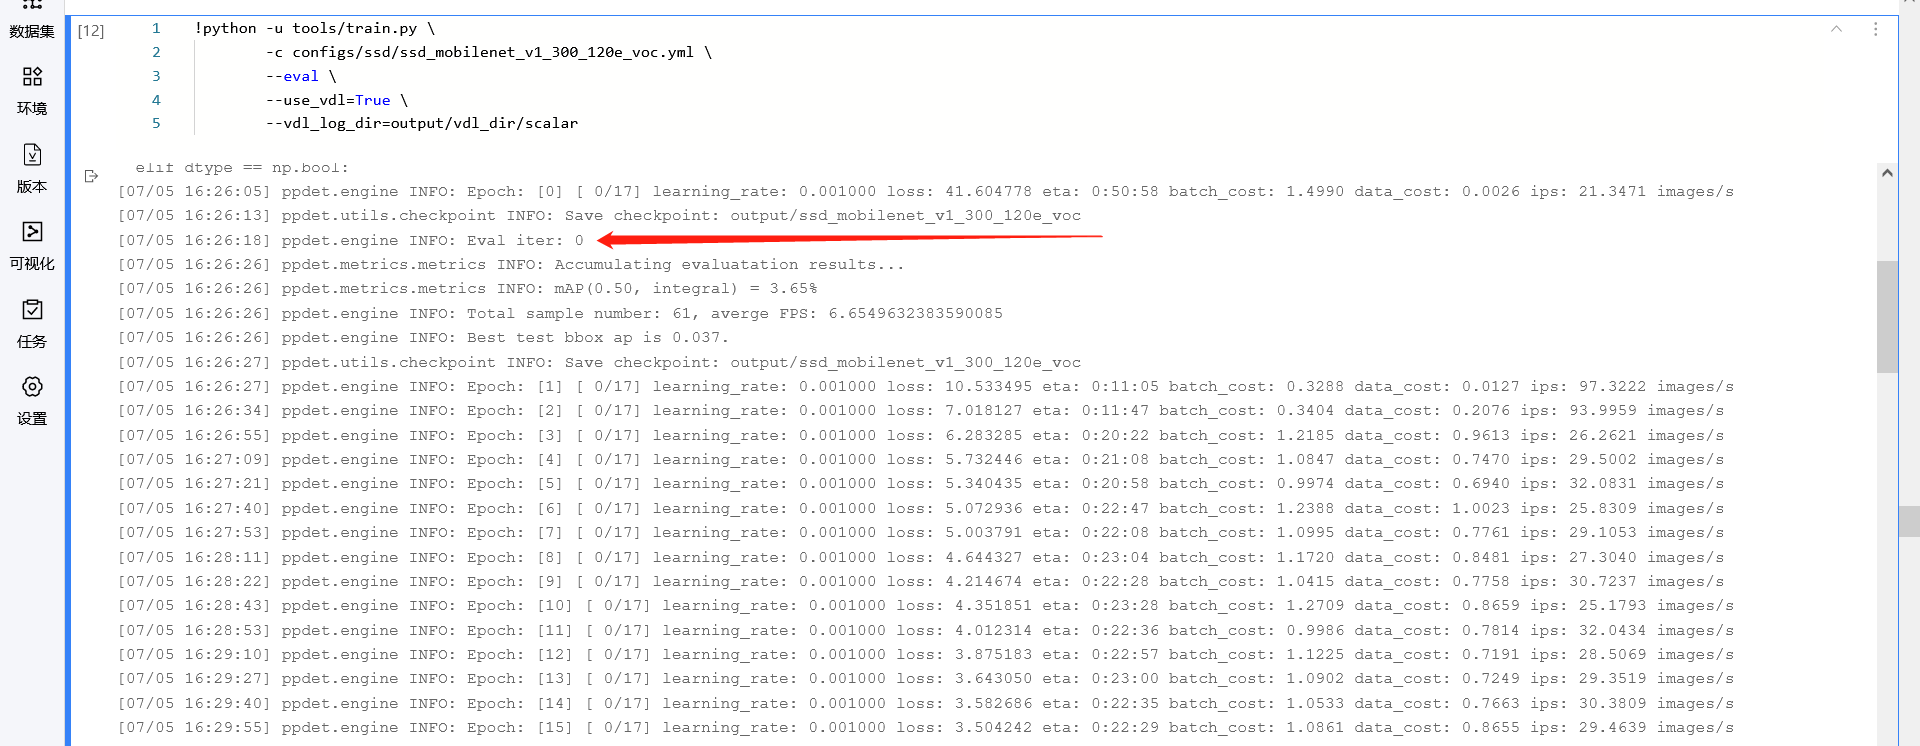Click the cell execution count [12]

pyautogui.click(x=91, y=30)
